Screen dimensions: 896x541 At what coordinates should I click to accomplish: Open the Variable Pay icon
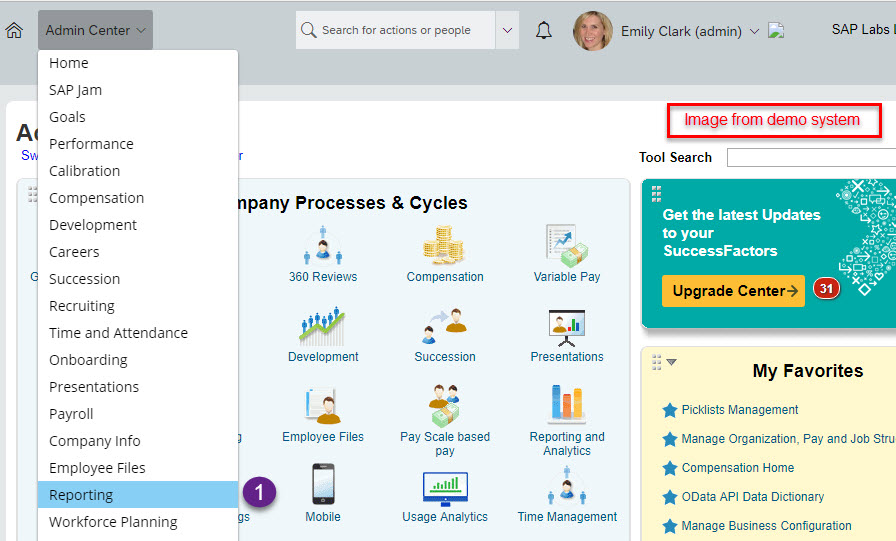click(x=566, y=246)
